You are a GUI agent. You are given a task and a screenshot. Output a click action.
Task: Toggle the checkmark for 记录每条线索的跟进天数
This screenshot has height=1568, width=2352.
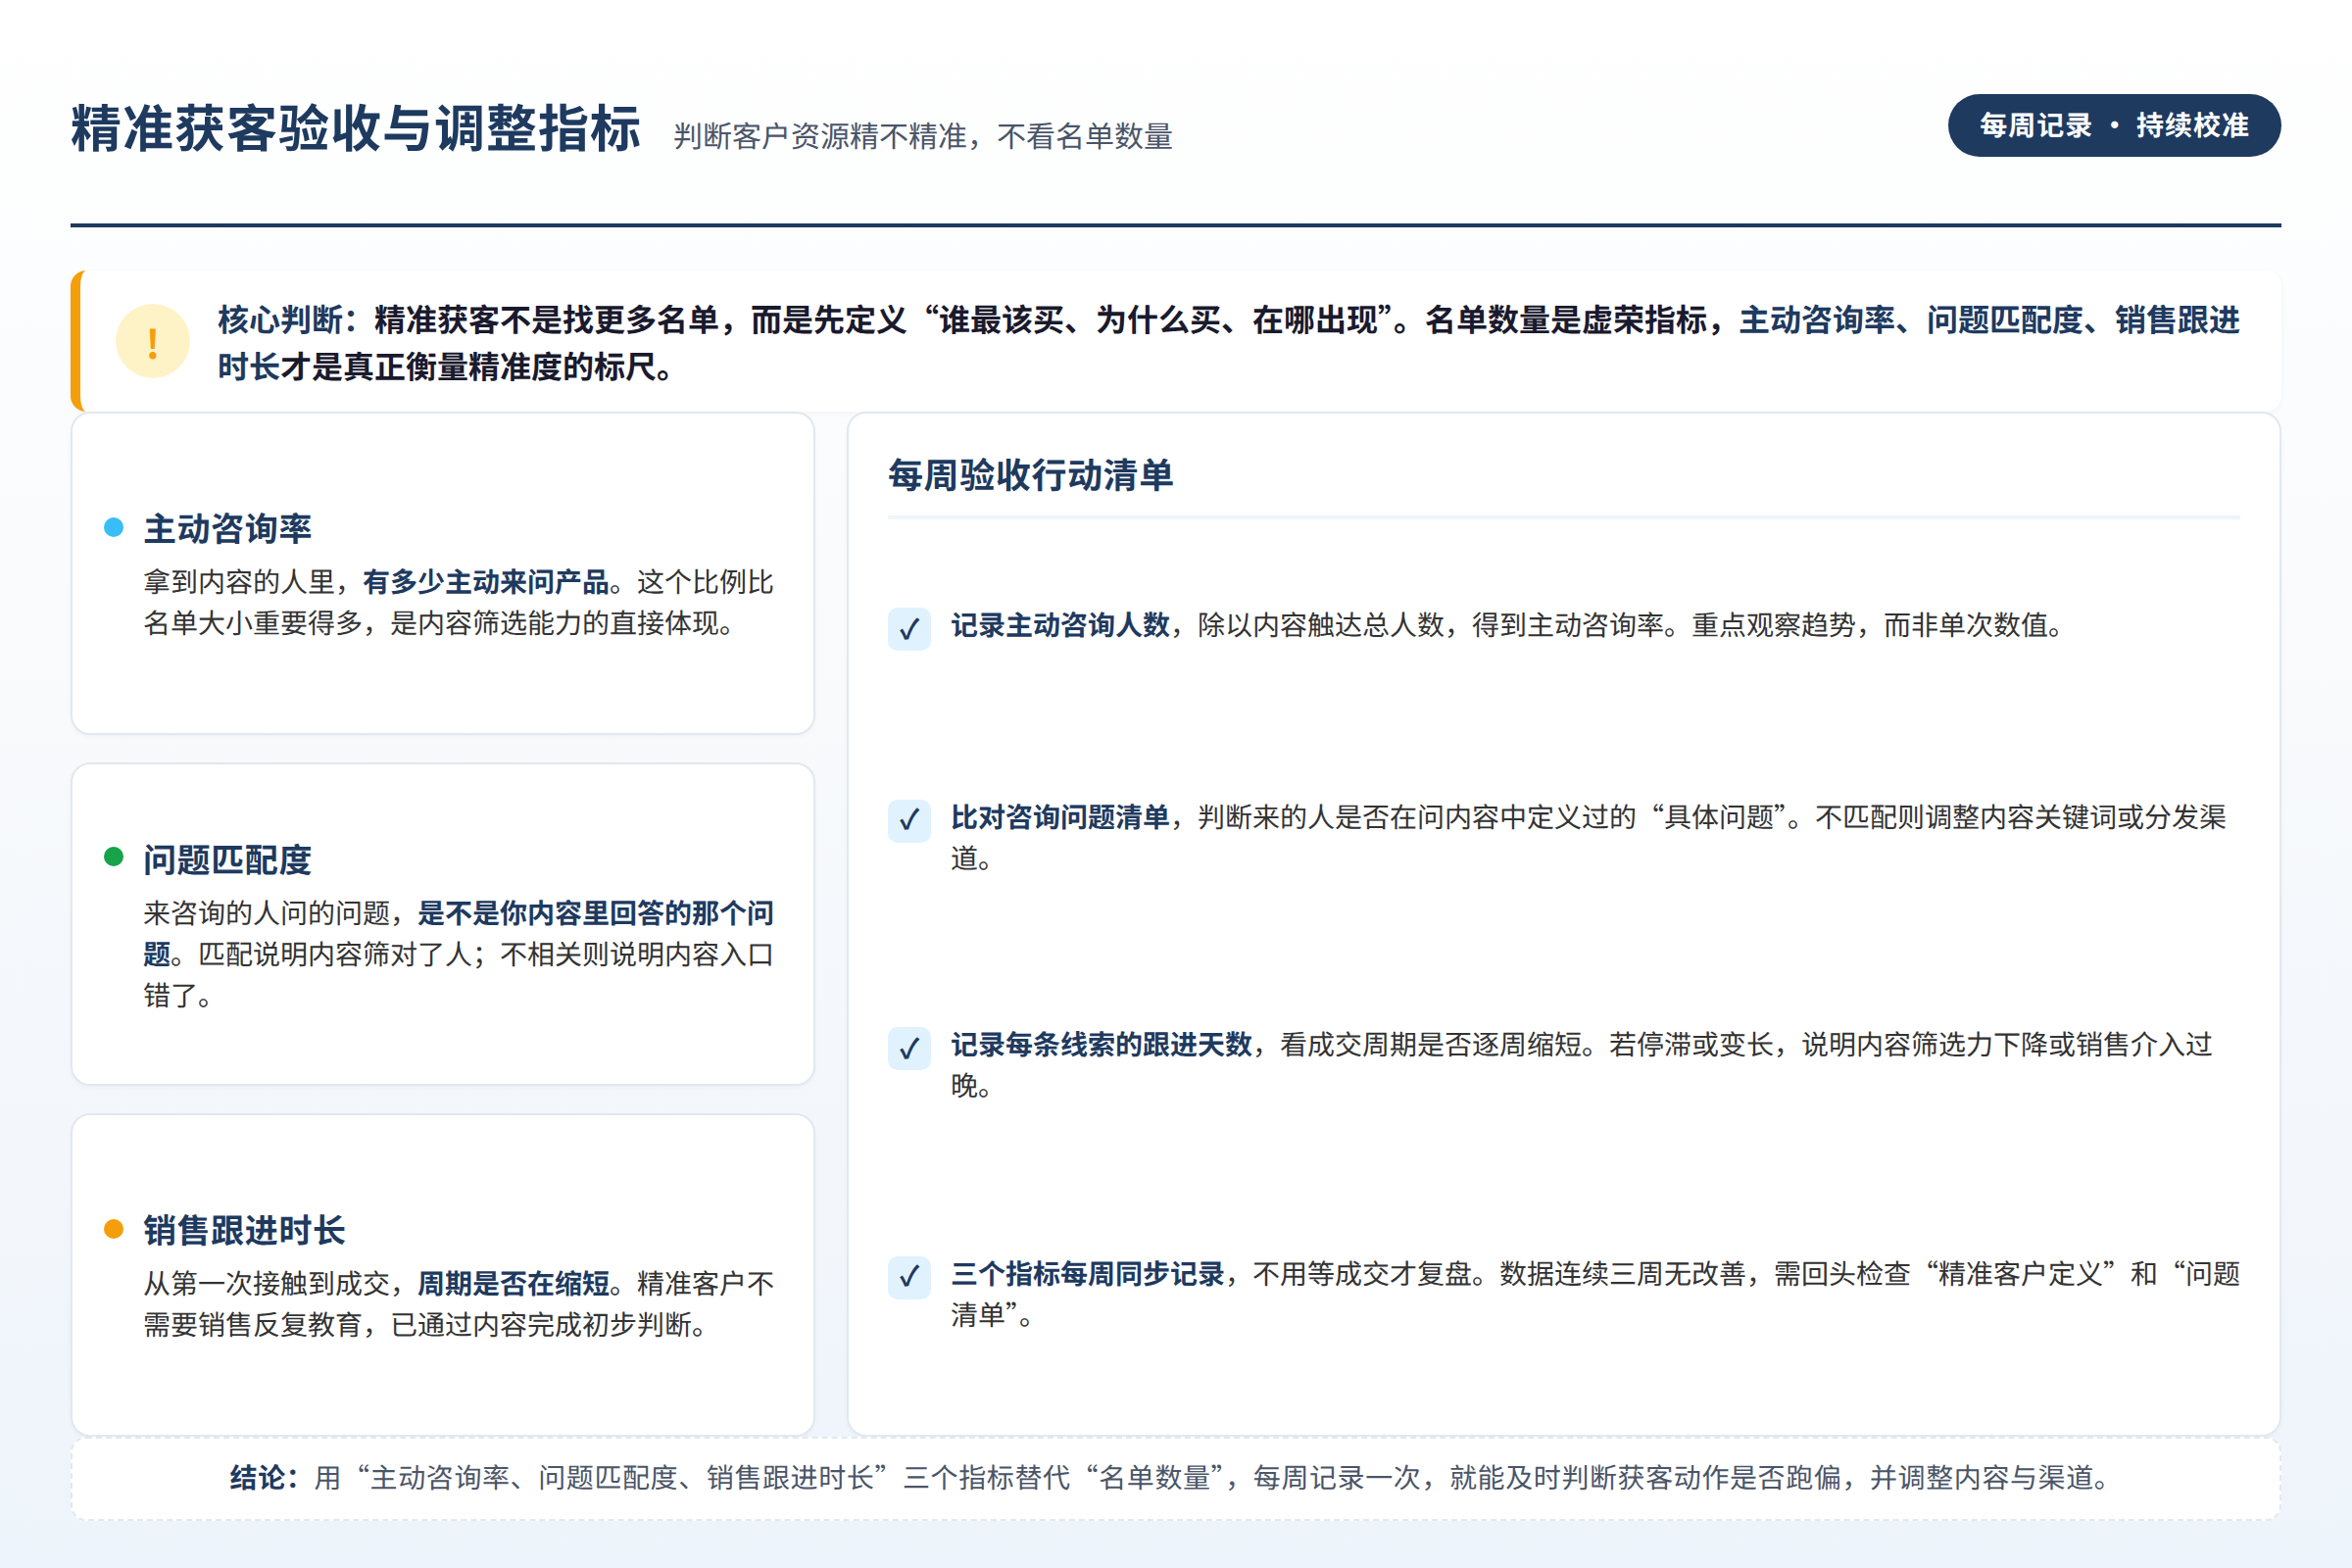[x=909, y=1049]
